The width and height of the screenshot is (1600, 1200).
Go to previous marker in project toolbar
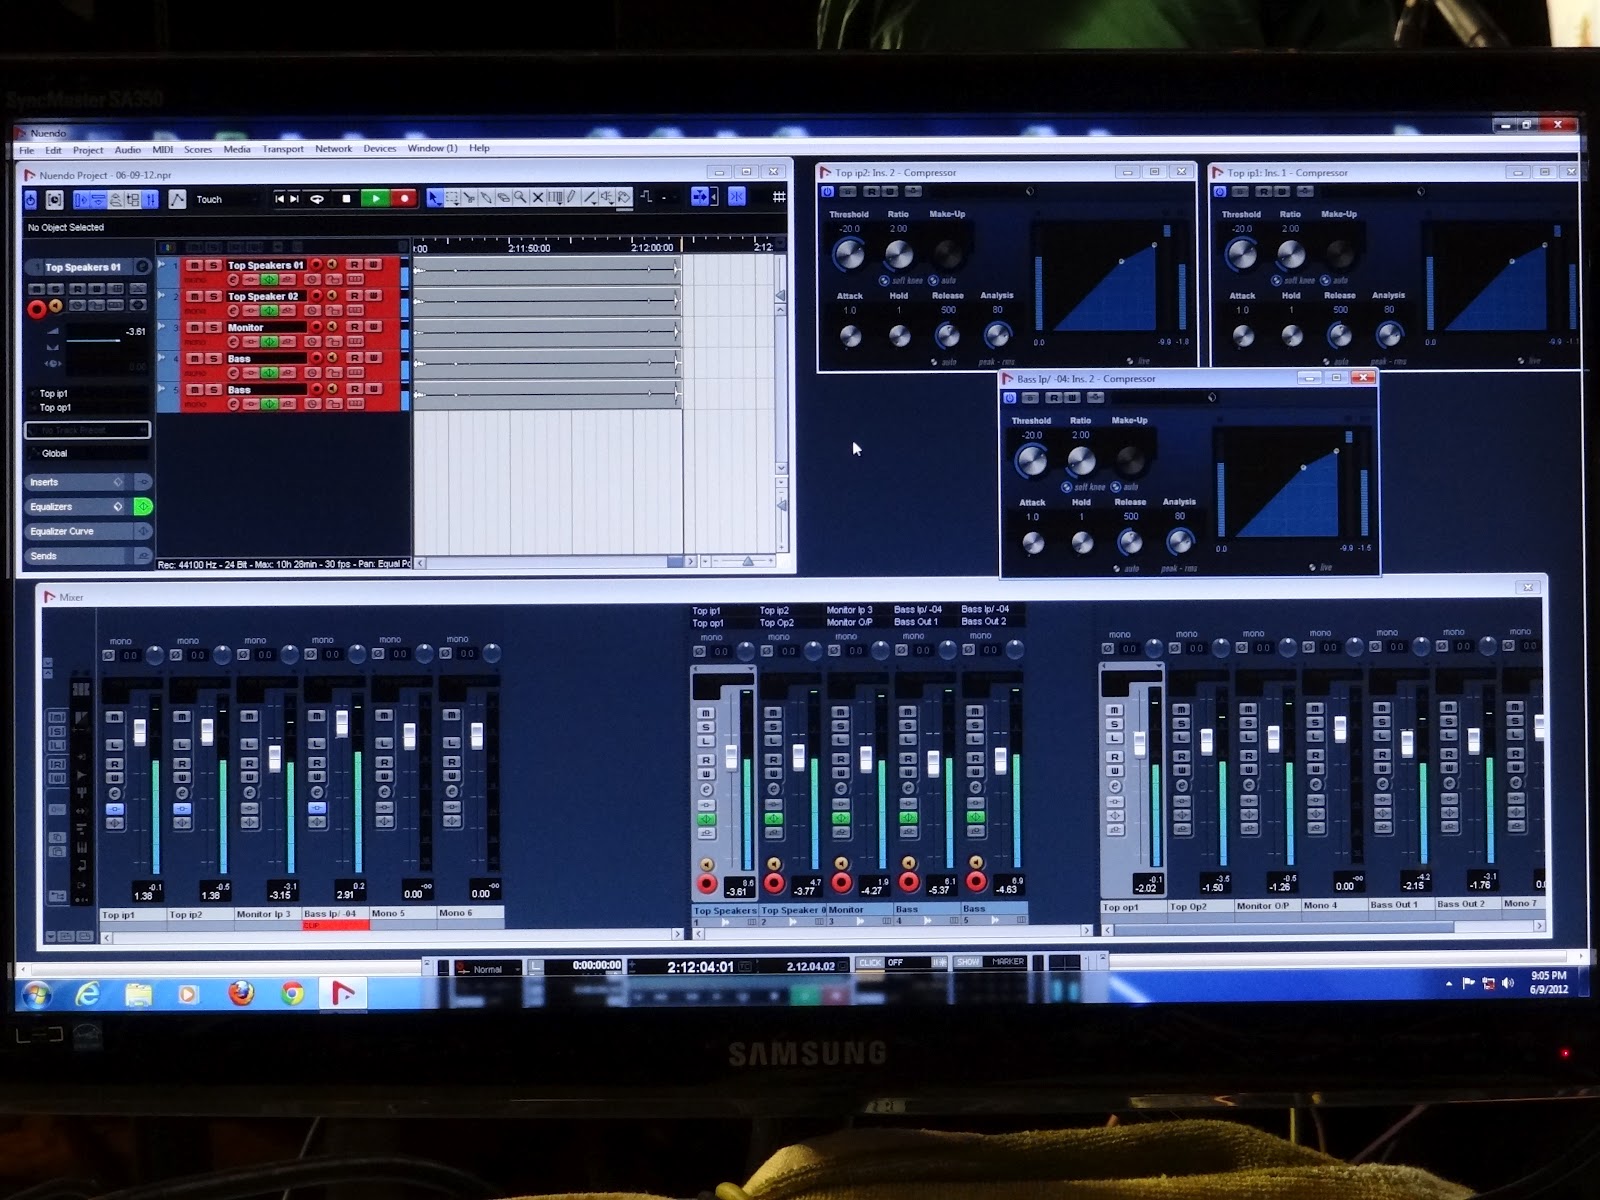(279, 199)
